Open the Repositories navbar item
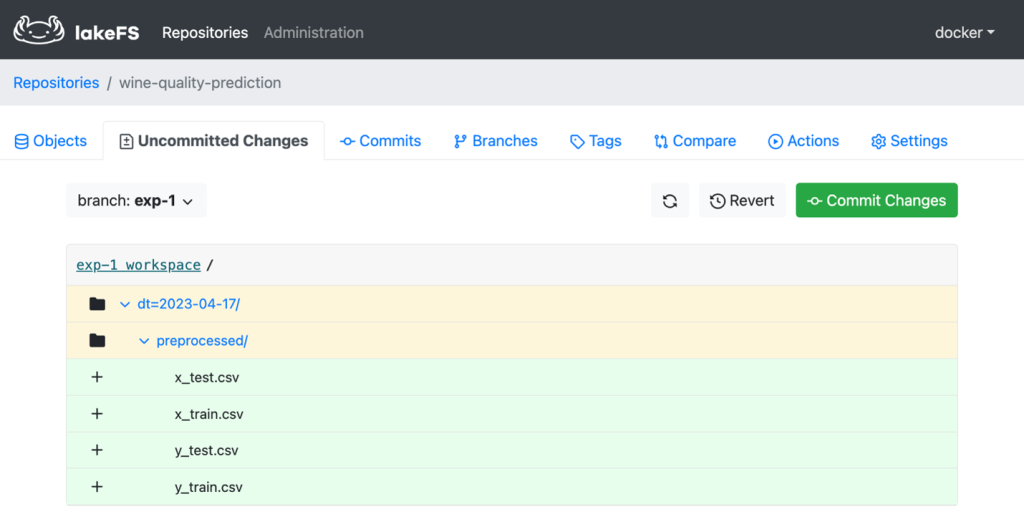 click(x=205, y=33)
